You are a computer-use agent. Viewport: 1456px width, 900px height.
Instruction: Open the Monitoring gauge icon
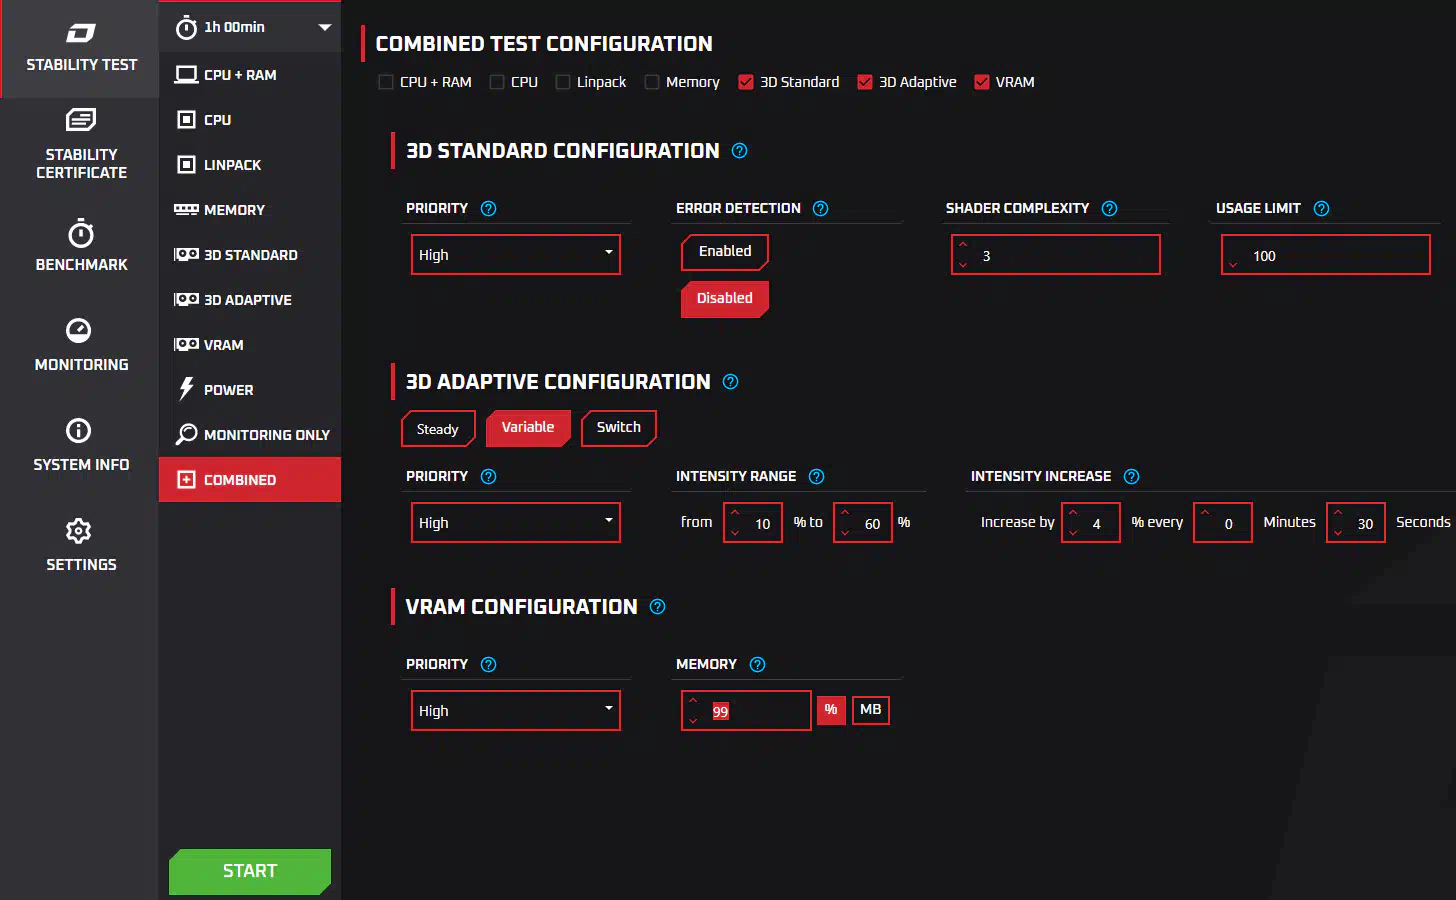[79, 330]
